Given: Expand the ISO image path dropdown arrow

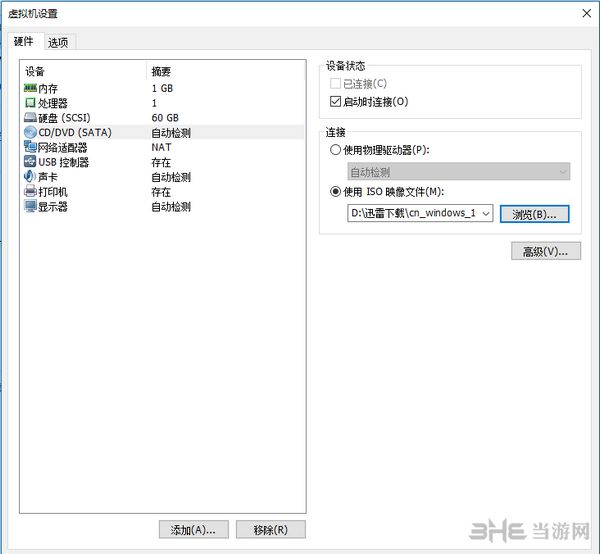Looking at the screenshot, I should click(486, 213).
